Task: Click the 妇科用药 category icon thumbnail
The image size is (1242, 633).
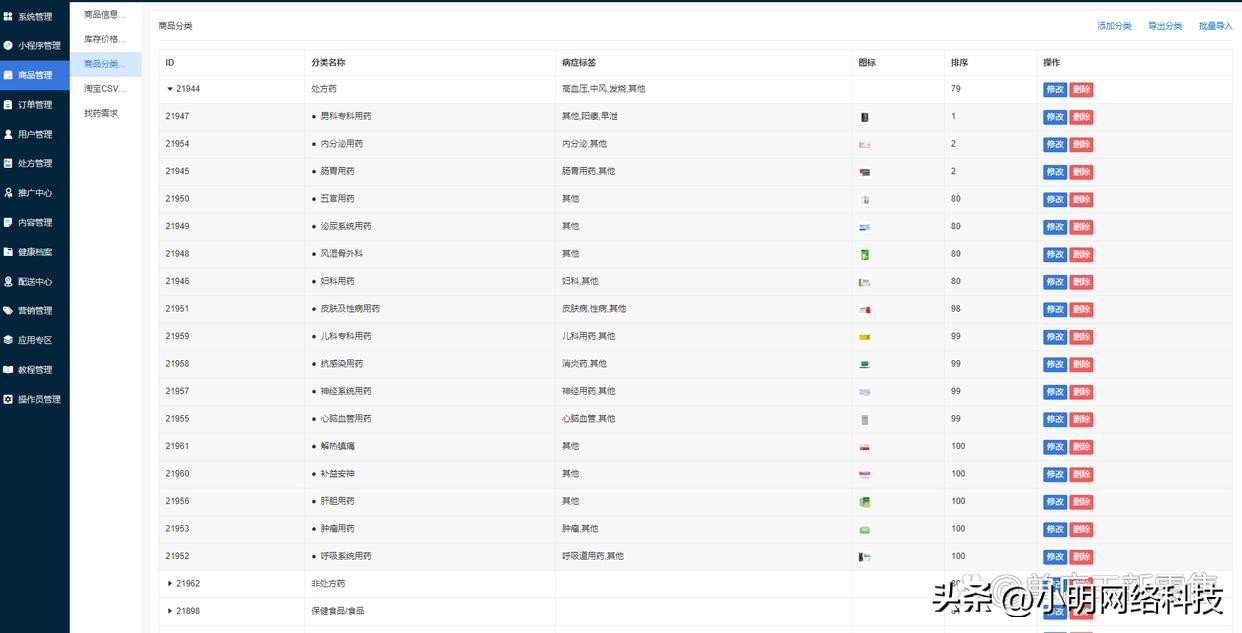Action: (863, 281)
